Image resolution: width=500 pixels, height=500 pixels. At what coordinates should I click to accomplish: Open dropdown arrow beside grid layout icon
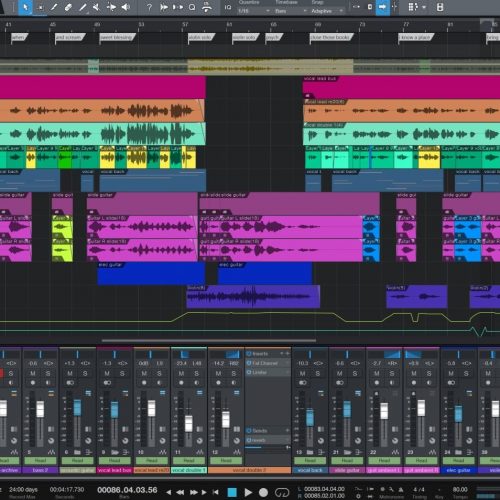click(x=424, y=7)
